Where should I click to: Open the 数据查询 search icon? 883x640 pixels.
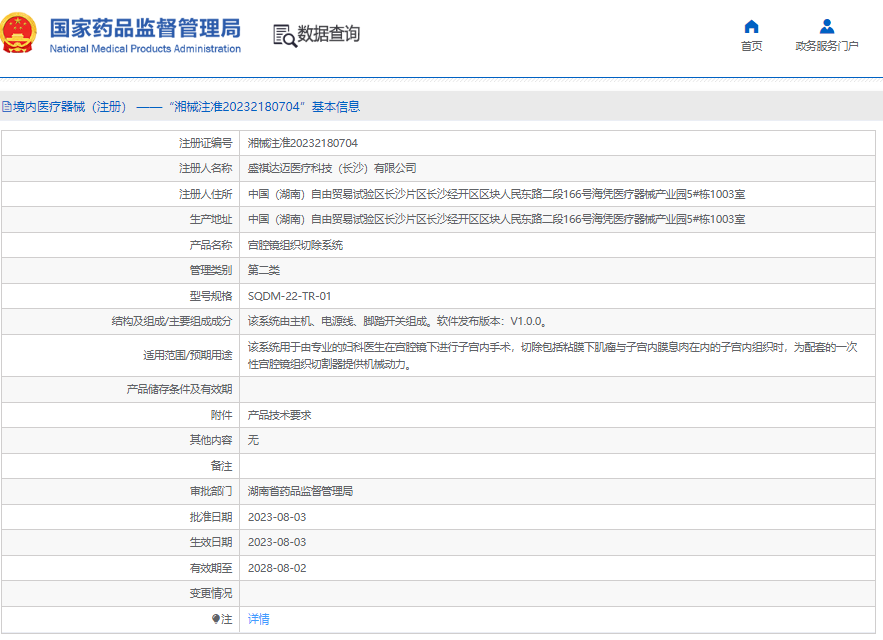click(x=284, y=35)
